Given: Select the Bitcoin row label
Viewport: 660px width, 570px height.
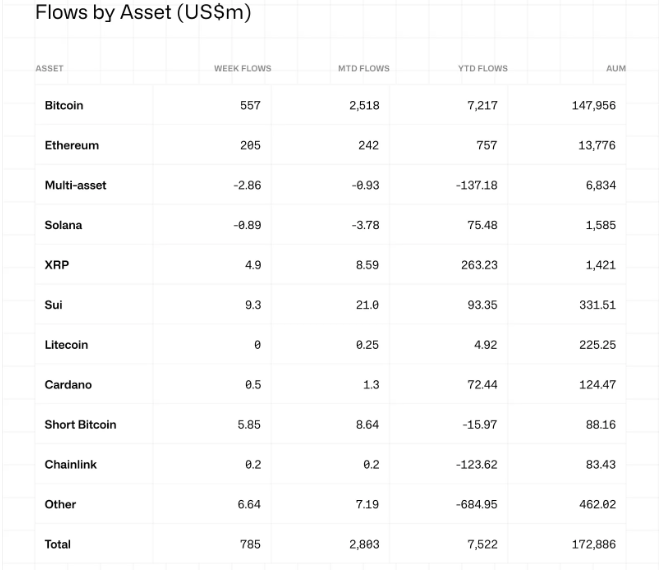Looking at the screenshot, I should 64,105.
